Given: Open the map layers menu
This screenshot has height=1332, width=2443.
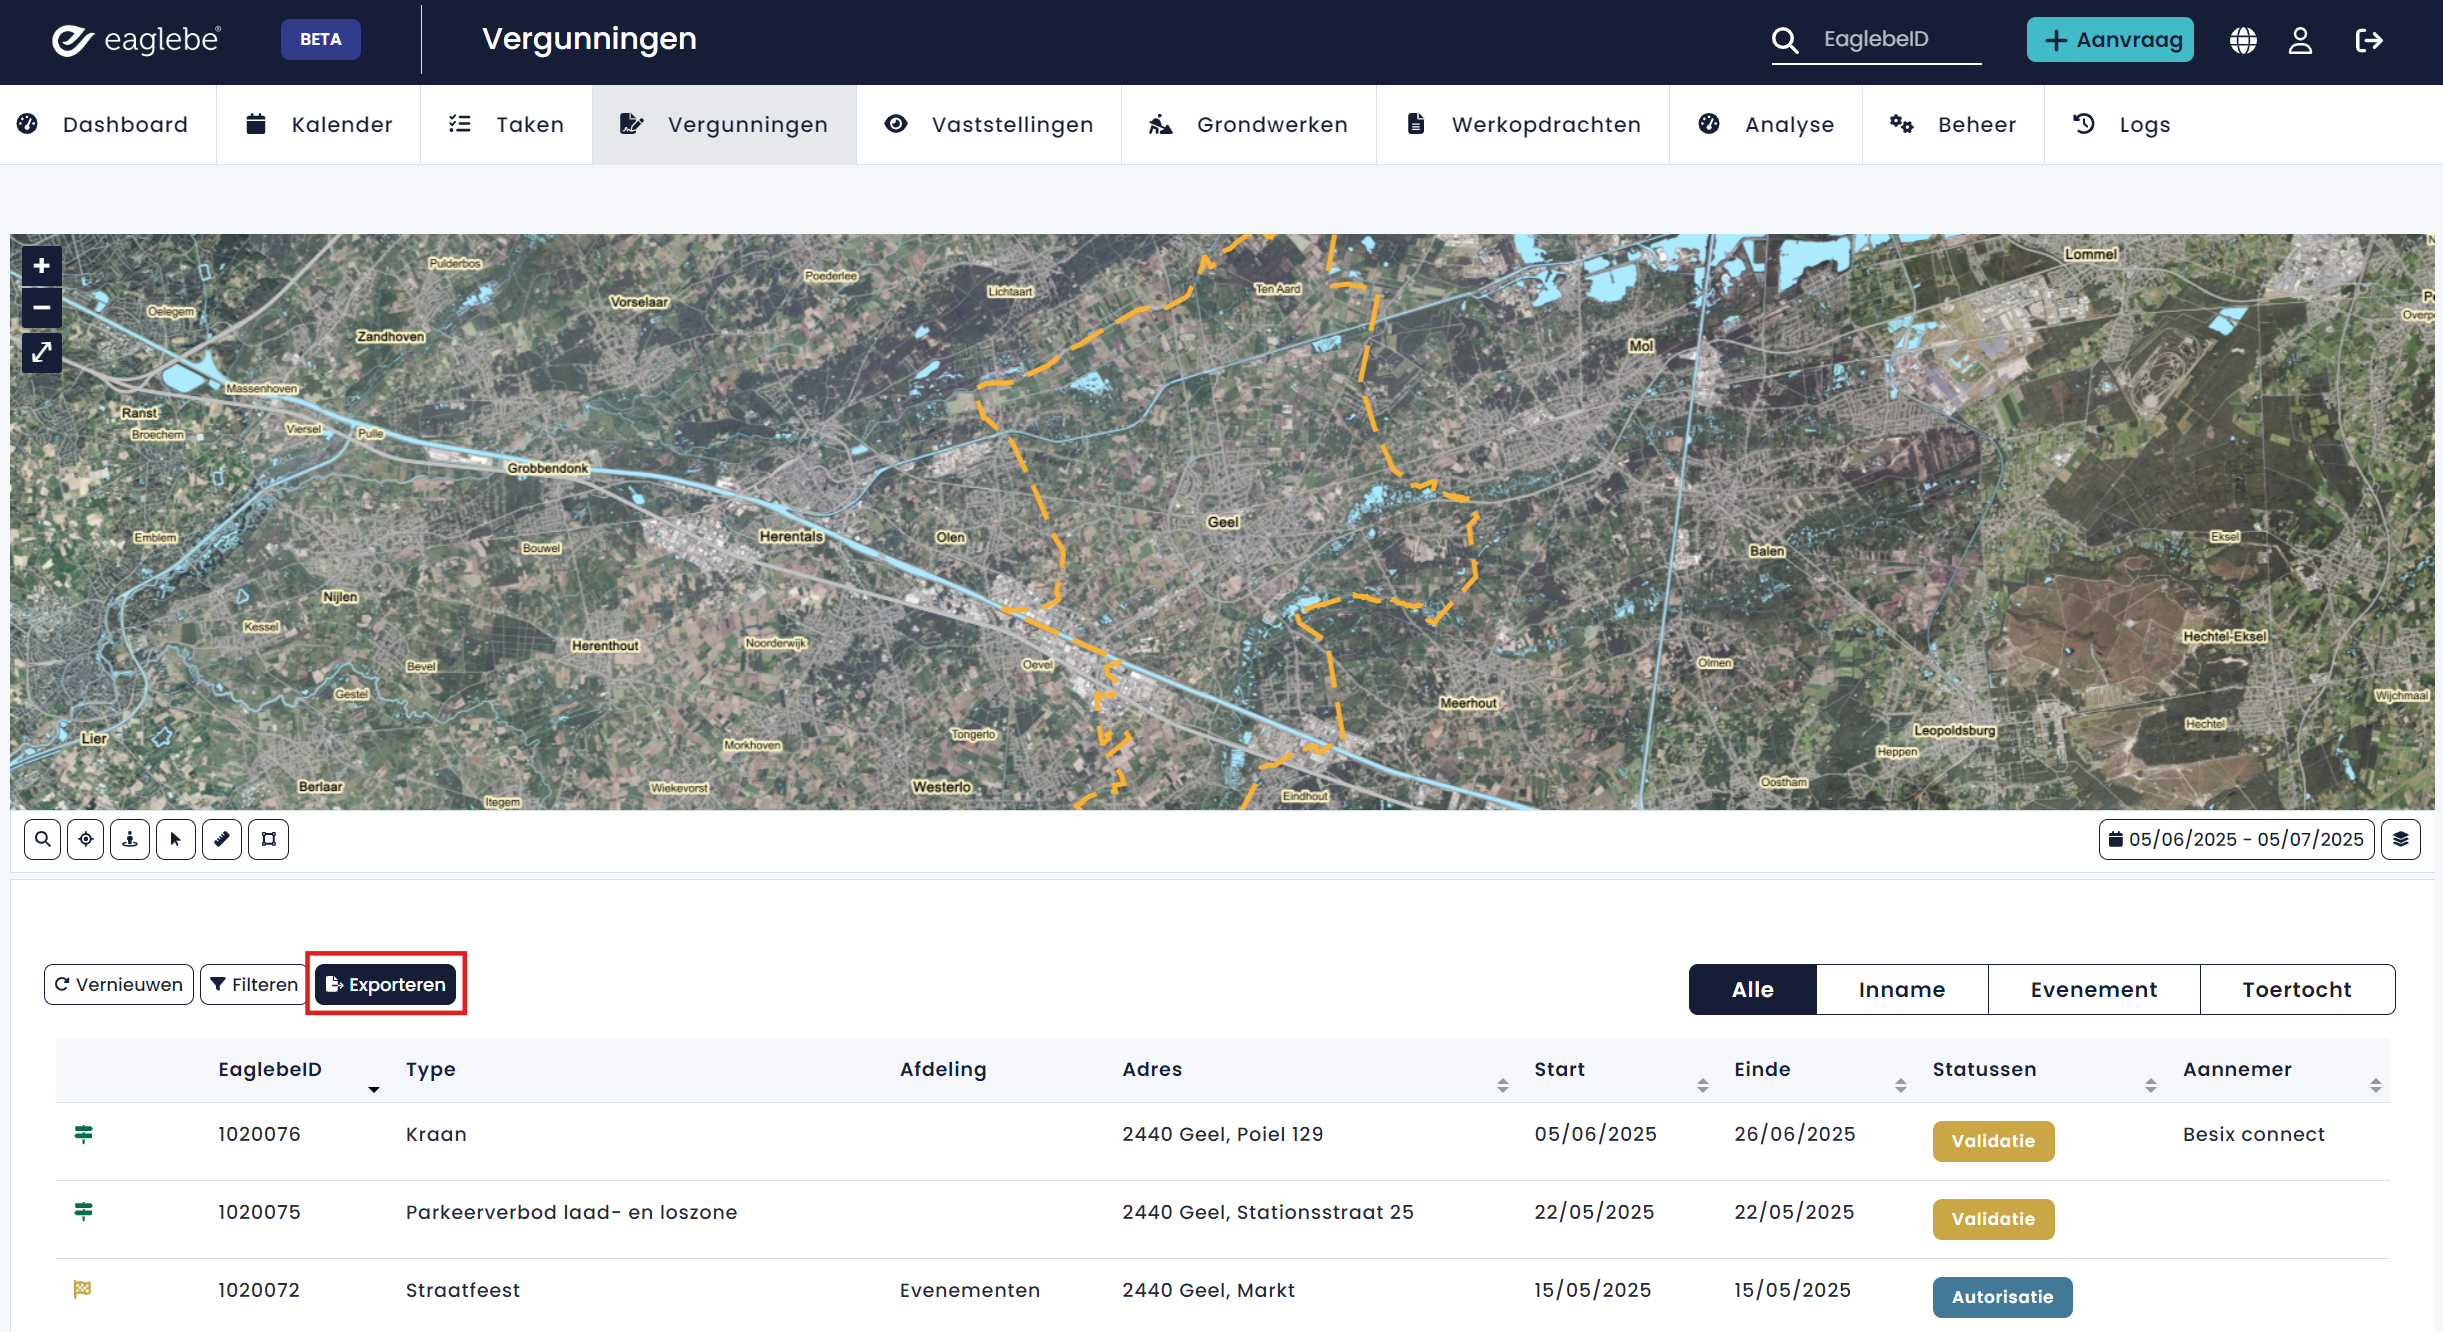Looking at the screenshot, I should point(2400,839).
